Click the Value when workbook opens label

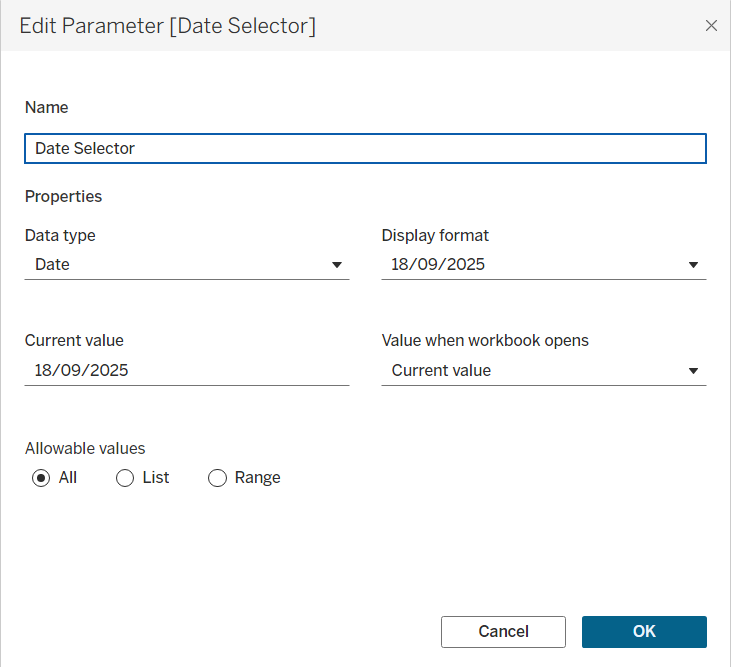(x=485, y=340)
